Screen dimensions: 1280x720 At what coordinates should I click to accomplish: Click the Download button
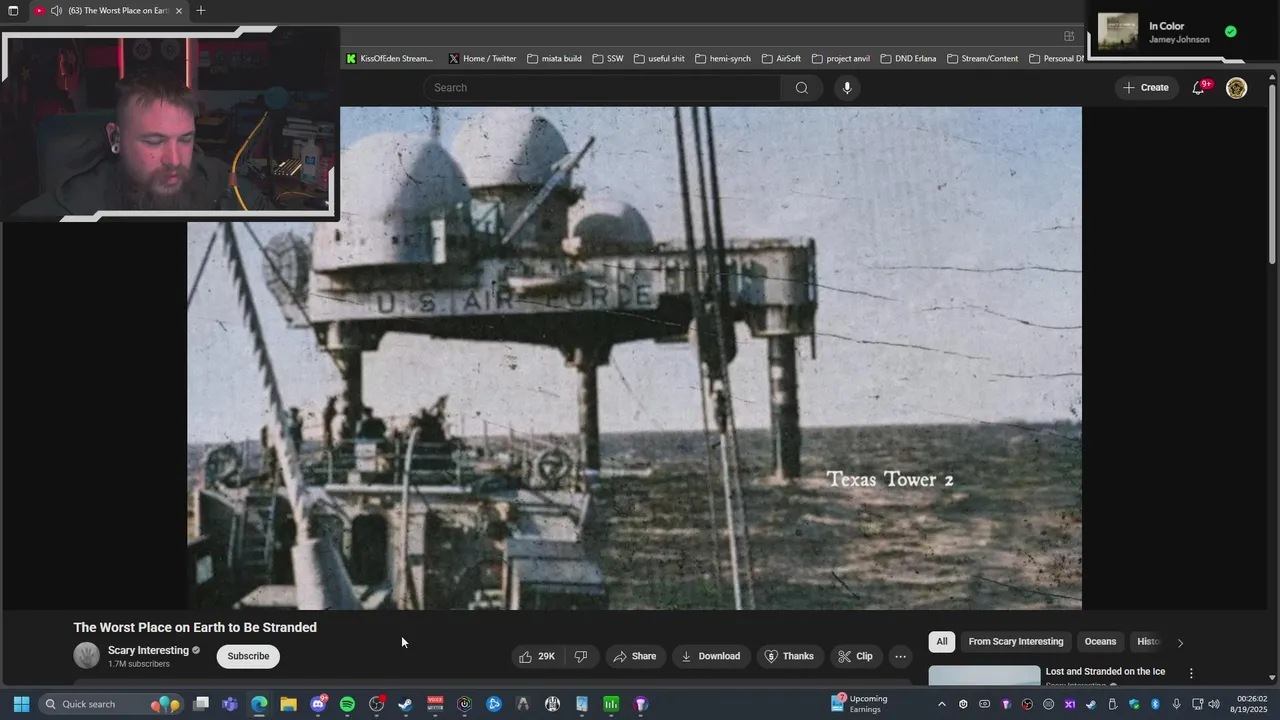click(x=711, y=657)
